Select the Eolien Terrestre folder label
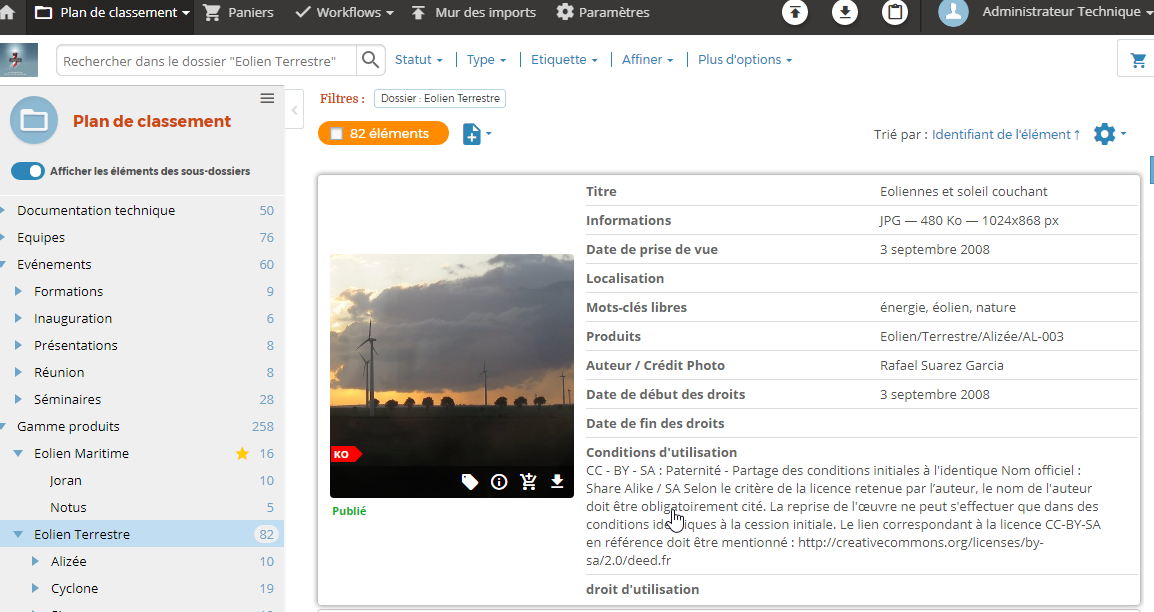The height and width of the screenshot is (612, 1154). click(x=82, y=535)
